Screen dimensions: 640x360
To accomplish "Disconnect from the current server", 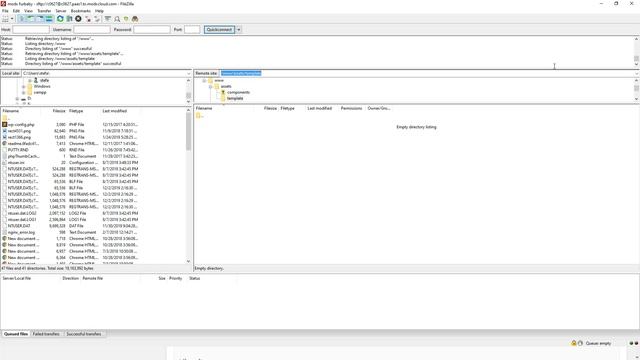I will [88, 19].
